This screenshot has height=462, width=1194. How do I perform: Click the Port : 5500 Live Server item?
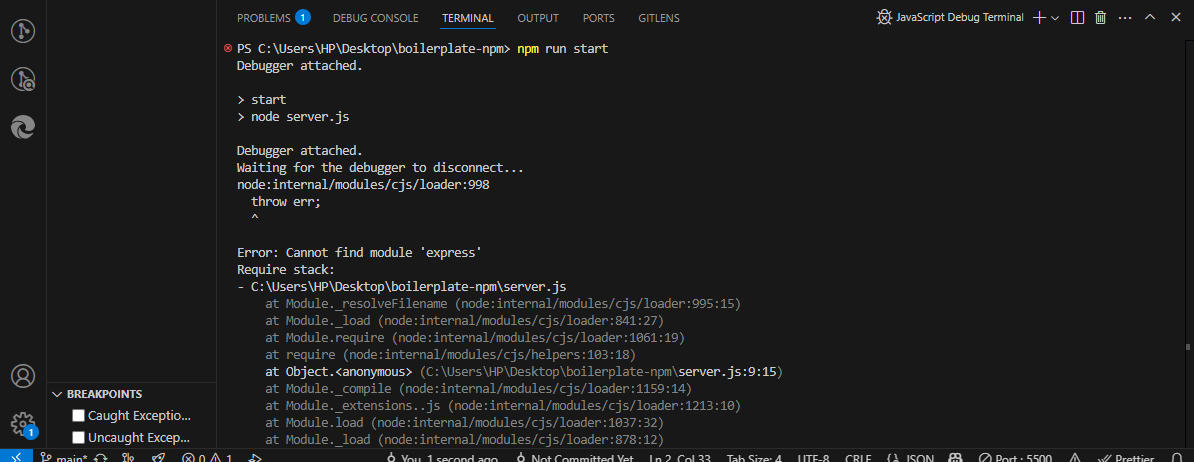point(1015,458)
